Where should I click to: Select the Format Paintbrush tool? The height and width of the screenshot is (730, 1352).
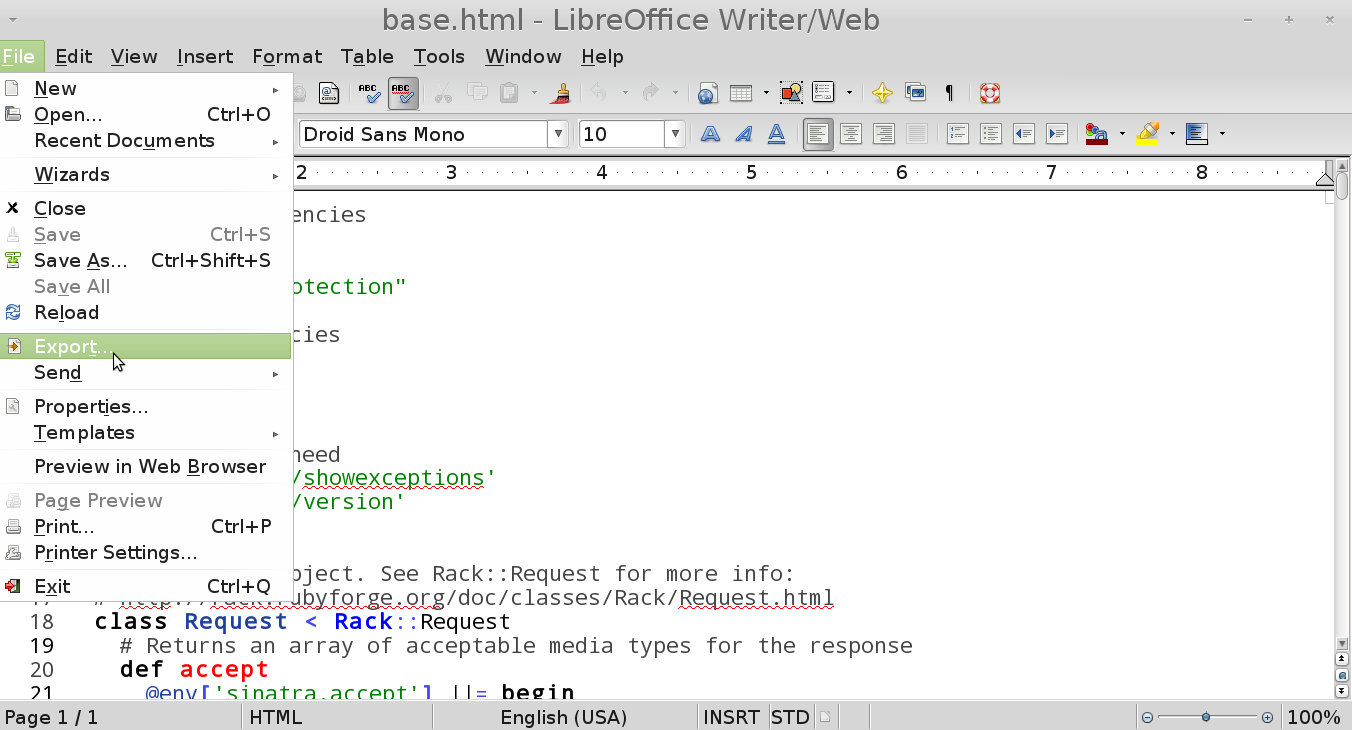pos(562,94)
